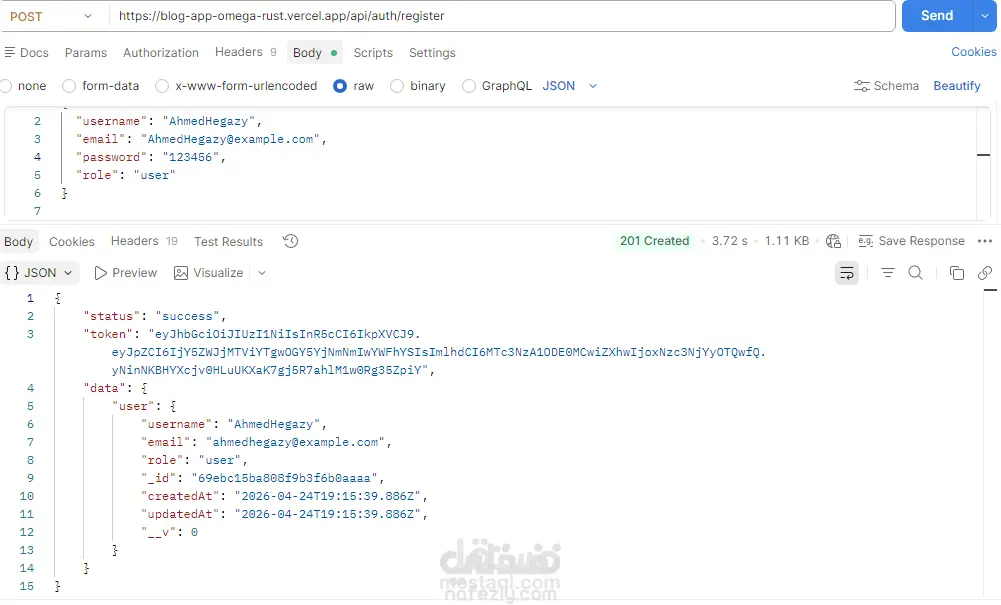Search within response body
The width and height of the screenshot is (1001, 605).
915,273
